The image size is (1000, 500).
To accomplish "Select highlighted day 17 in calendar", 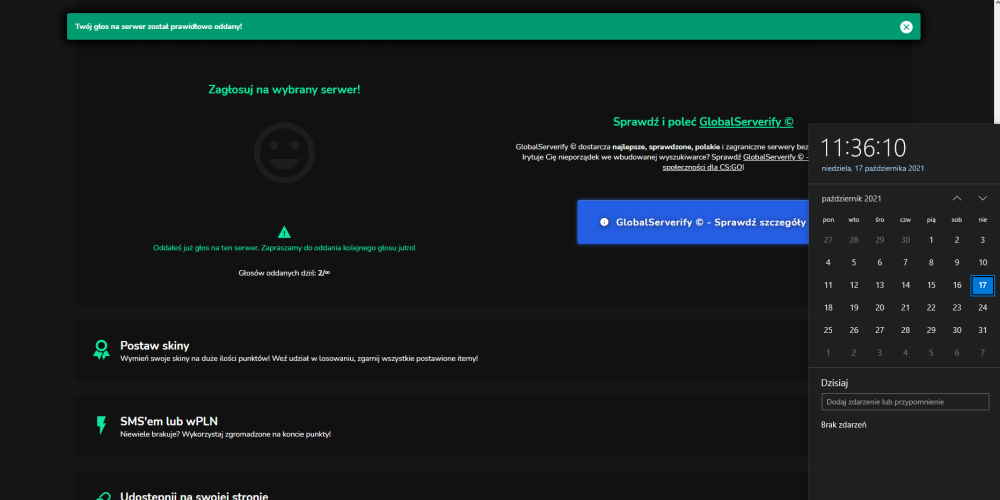I will click(982, 285).
